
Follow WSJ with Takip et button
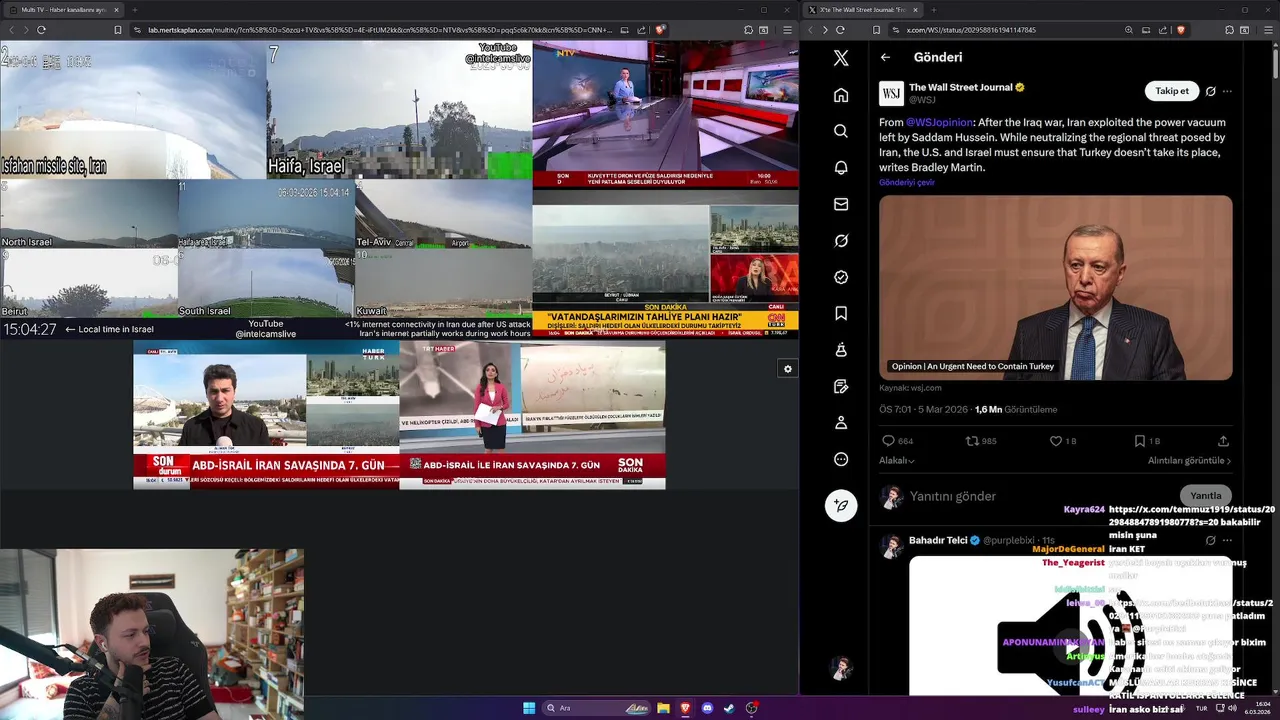(1172, 91)
